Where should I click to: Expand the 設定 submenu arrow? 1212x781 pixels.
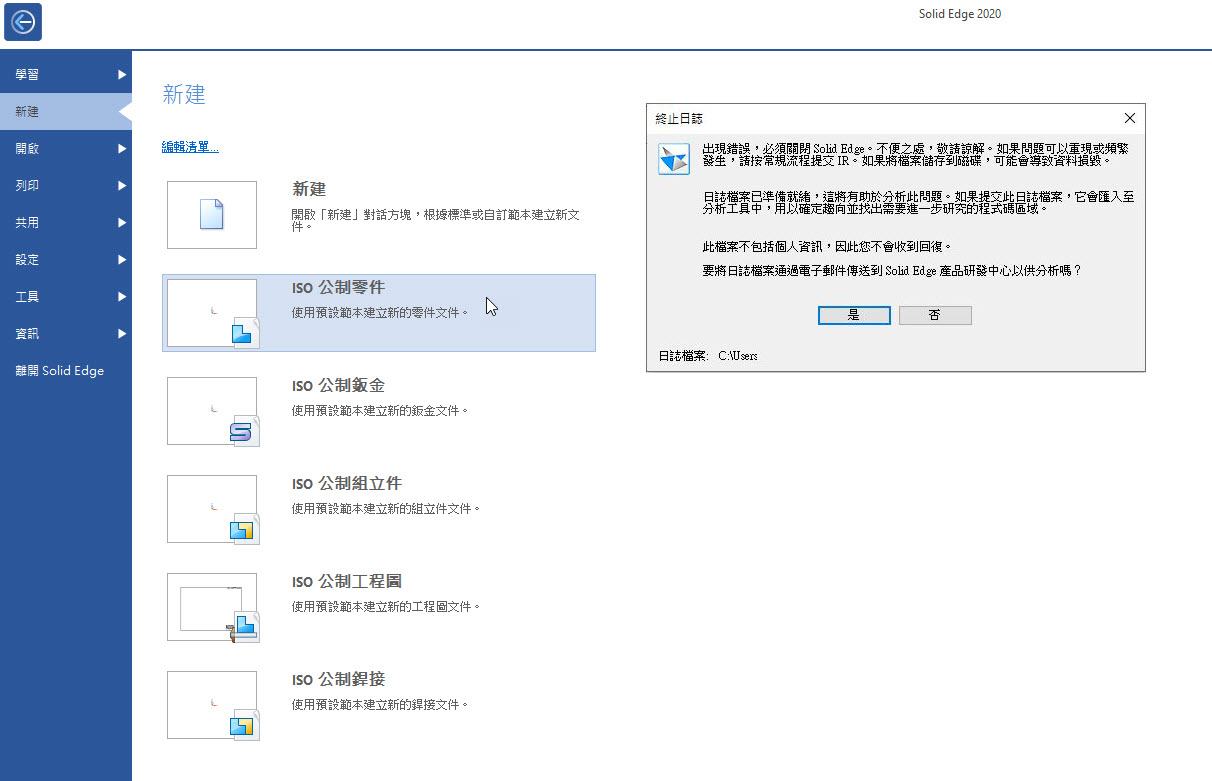click(122, 260)
